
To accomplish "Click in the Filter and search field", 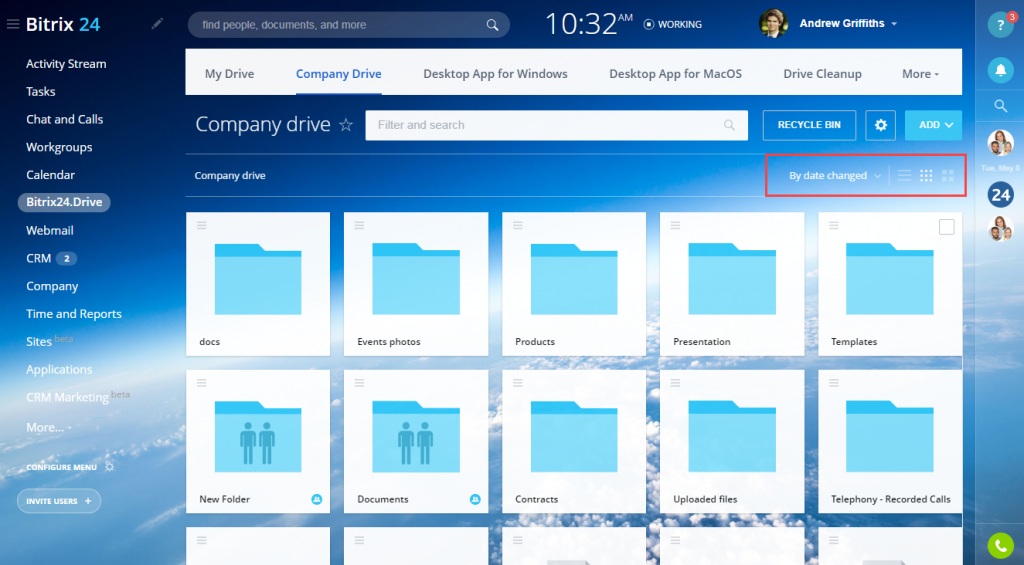I will coord(556,125).
